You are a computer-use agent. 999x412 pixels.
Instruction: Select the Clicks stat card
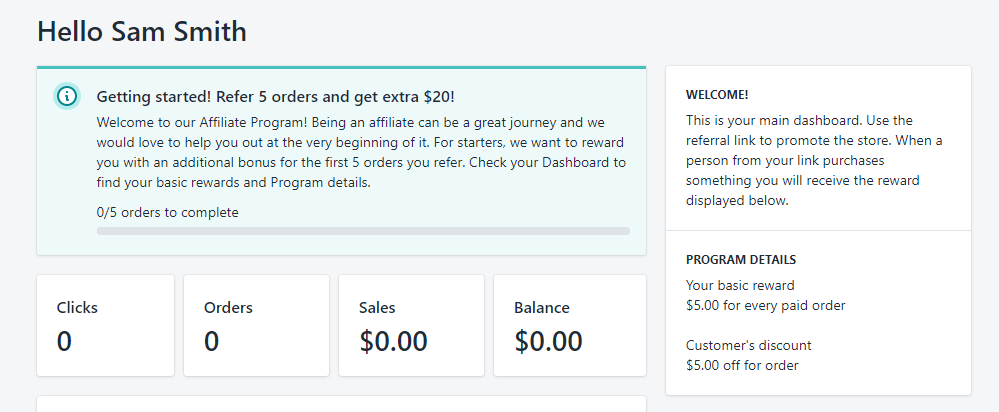(x=105, y=325)
